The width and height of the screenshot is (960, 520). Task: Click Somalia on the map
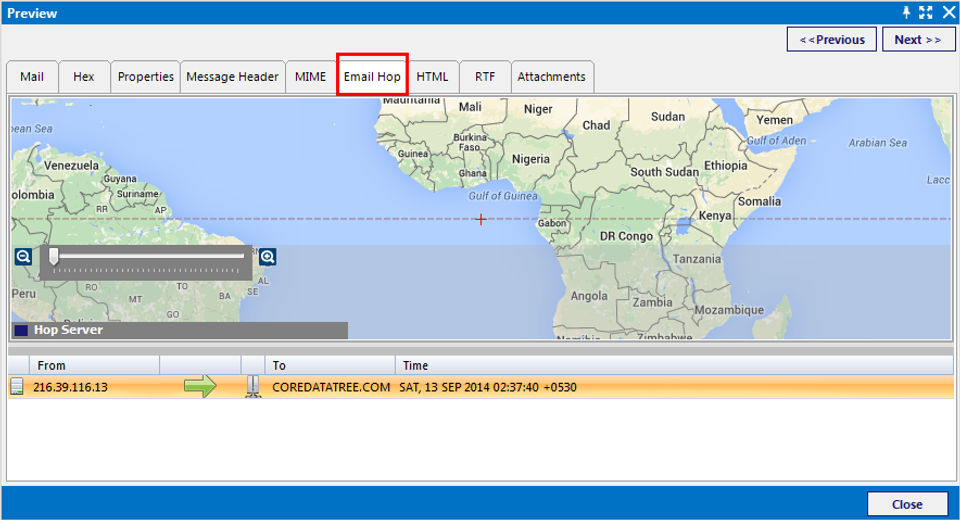click(759, 202)
